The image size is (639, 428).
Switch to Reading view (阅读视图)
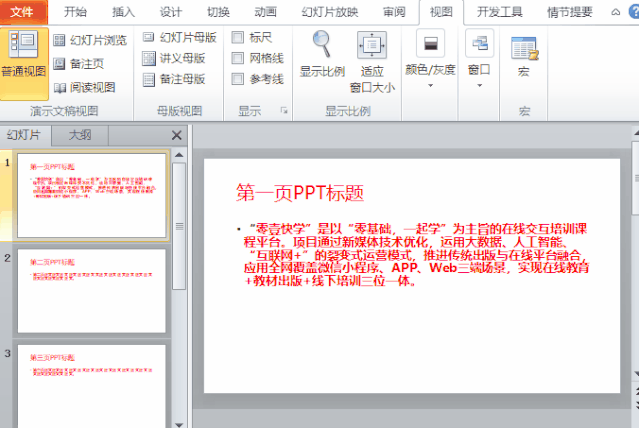point(84,87)
